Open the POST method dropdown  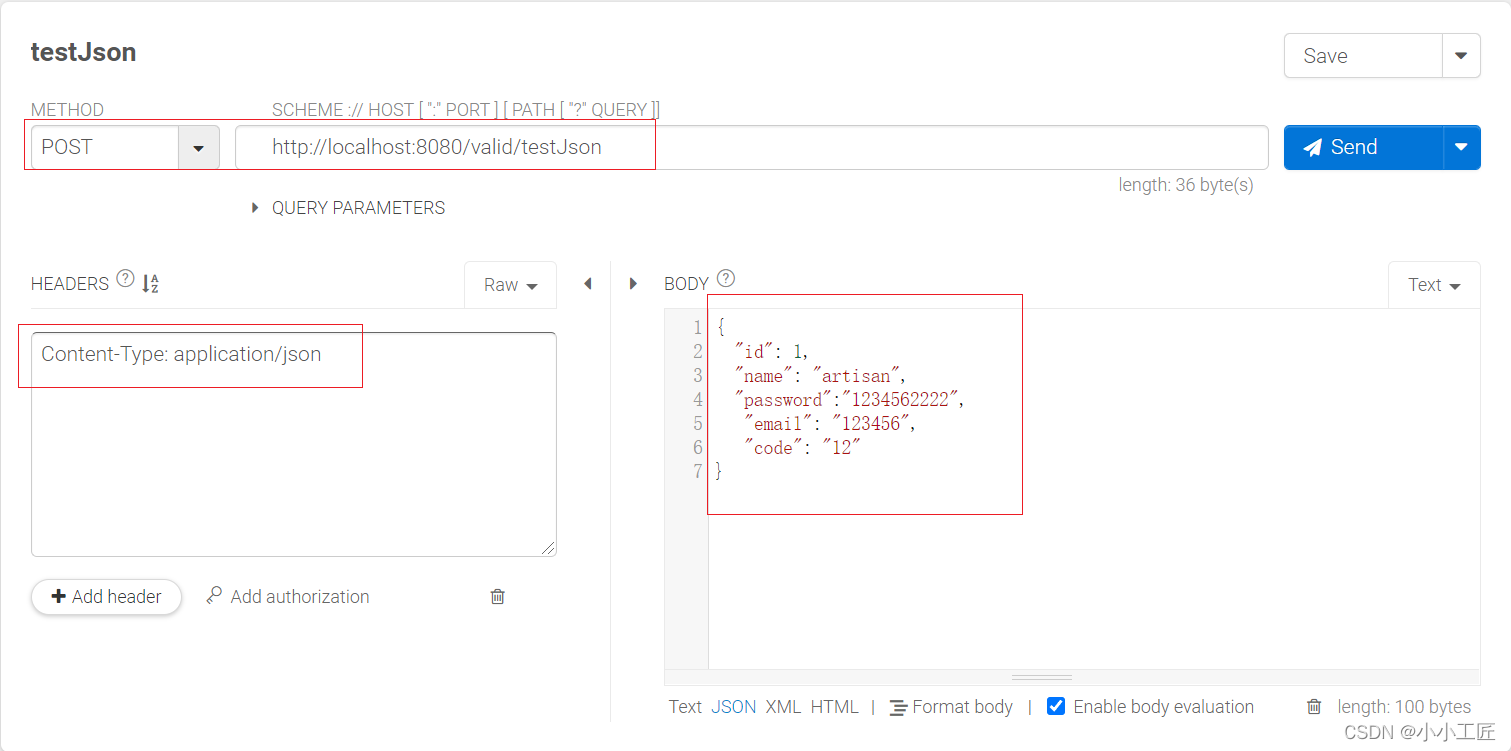[198, 147]
